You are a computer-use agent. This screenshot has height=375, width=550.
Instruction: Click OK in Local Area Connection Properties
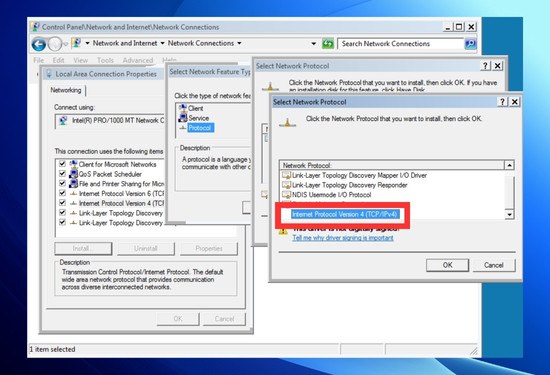click(x=178, y=319)
